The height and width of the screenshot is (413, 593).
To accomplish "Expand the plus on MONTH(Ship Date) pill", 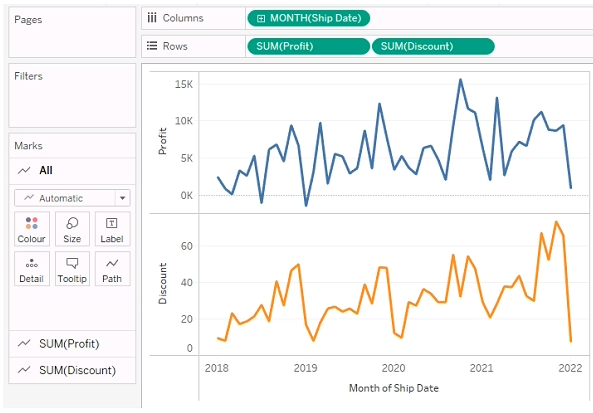I will pos(261,19).
